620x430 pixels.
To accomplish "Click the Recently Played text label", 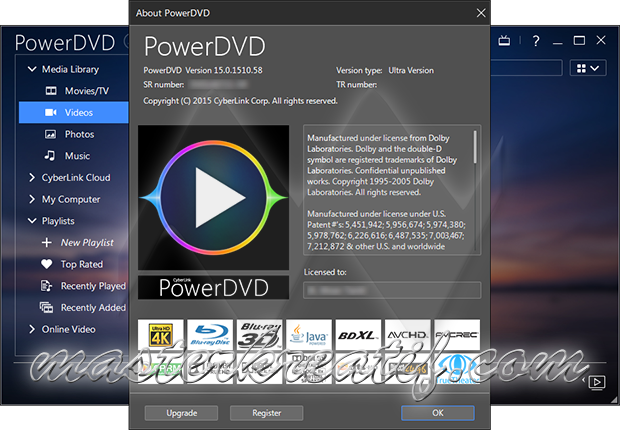I will click(93, 286).
